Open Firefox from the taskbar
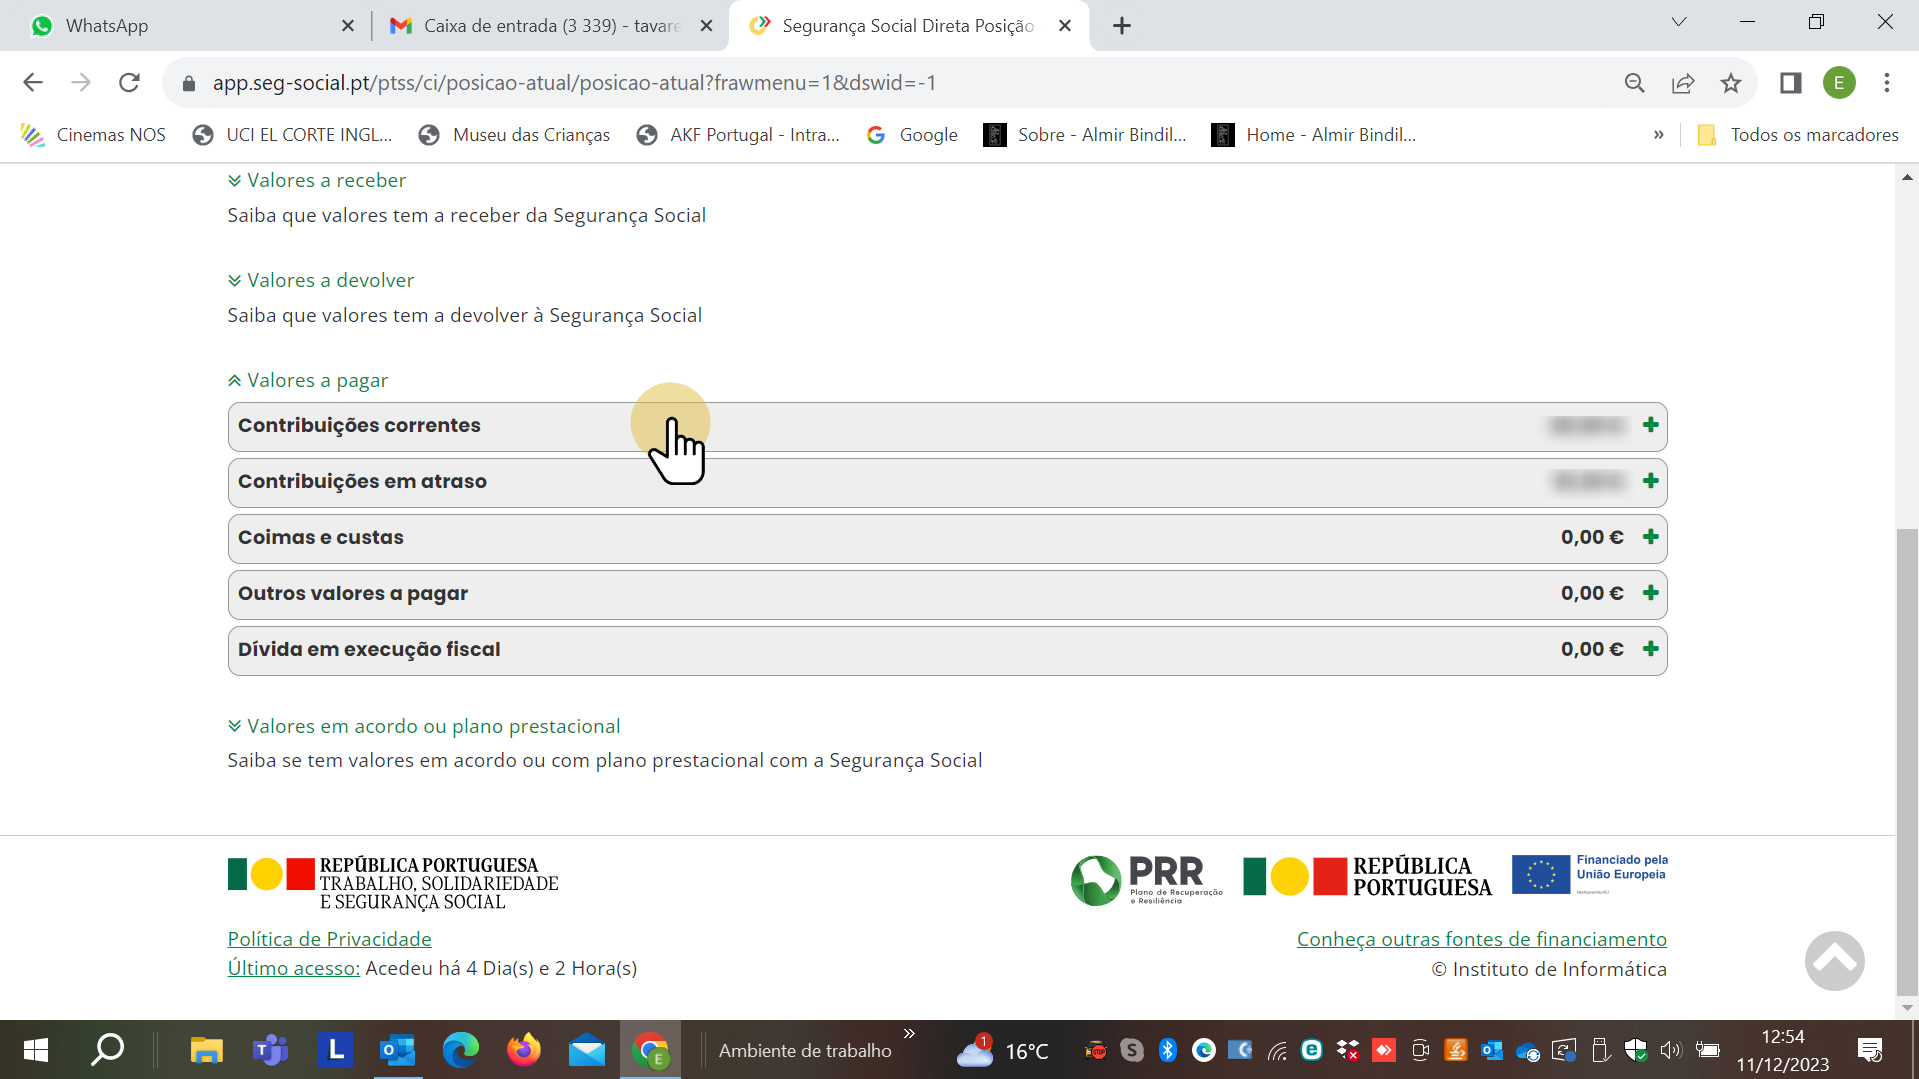This screenshot has height=1079, width=1919. pos(523,1050)
